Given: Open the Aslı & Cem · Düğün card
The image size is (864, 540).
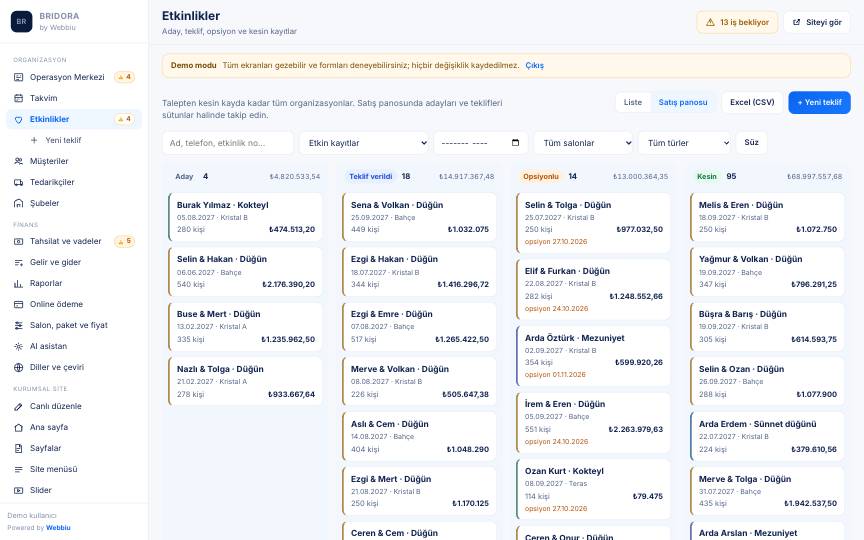Looking at the screenshot, I should [419, 436].
